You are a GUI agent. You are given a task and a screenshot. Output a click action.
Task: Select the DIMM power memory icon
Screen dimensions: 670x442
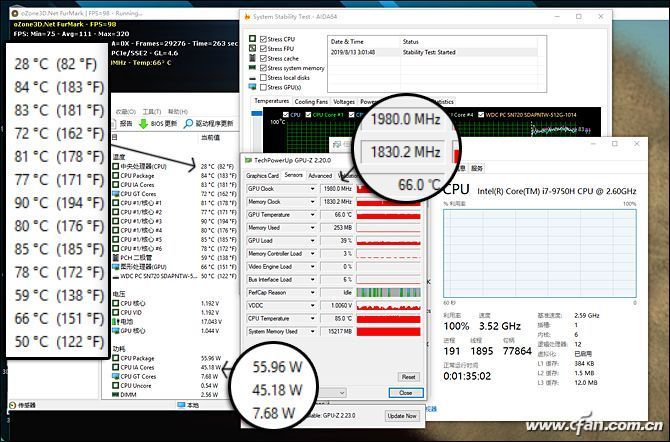pyautogui.click(x=115, y=395)
